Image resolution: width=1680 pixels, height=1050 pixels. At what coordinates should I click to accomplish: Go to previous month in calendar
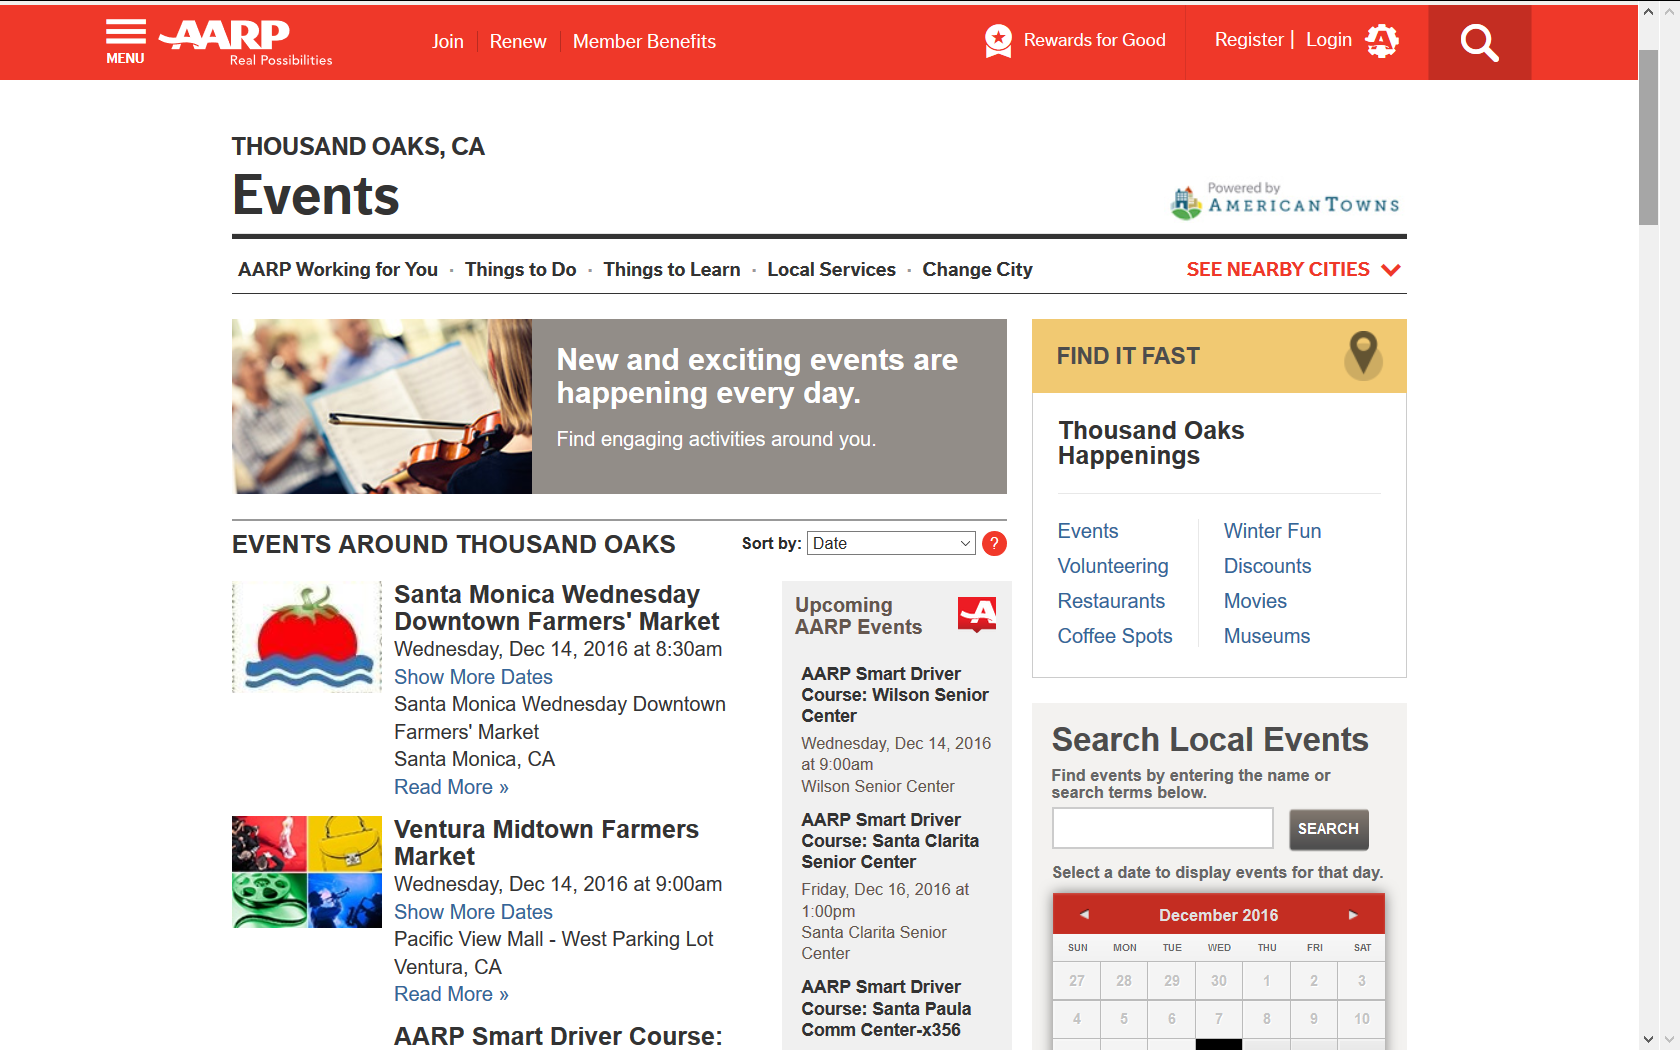click(1084, 915)
